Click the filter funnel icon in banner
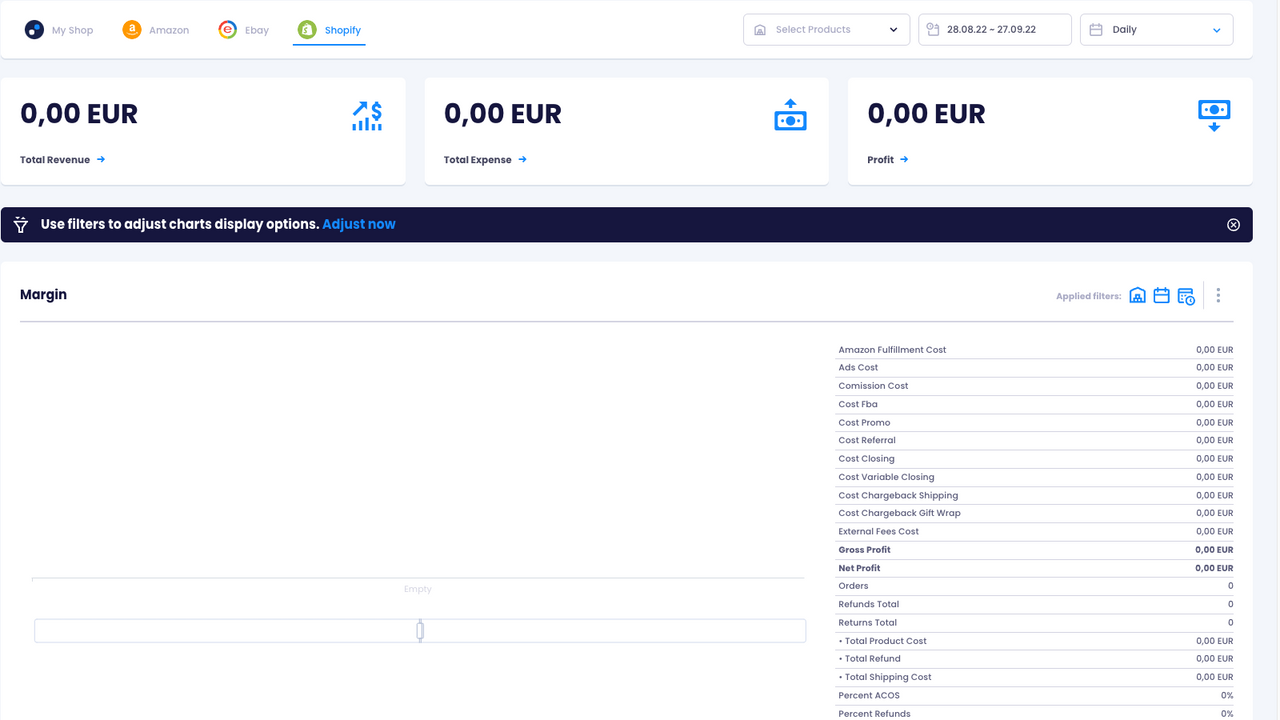1280x720 pixels. click(21, 225)
